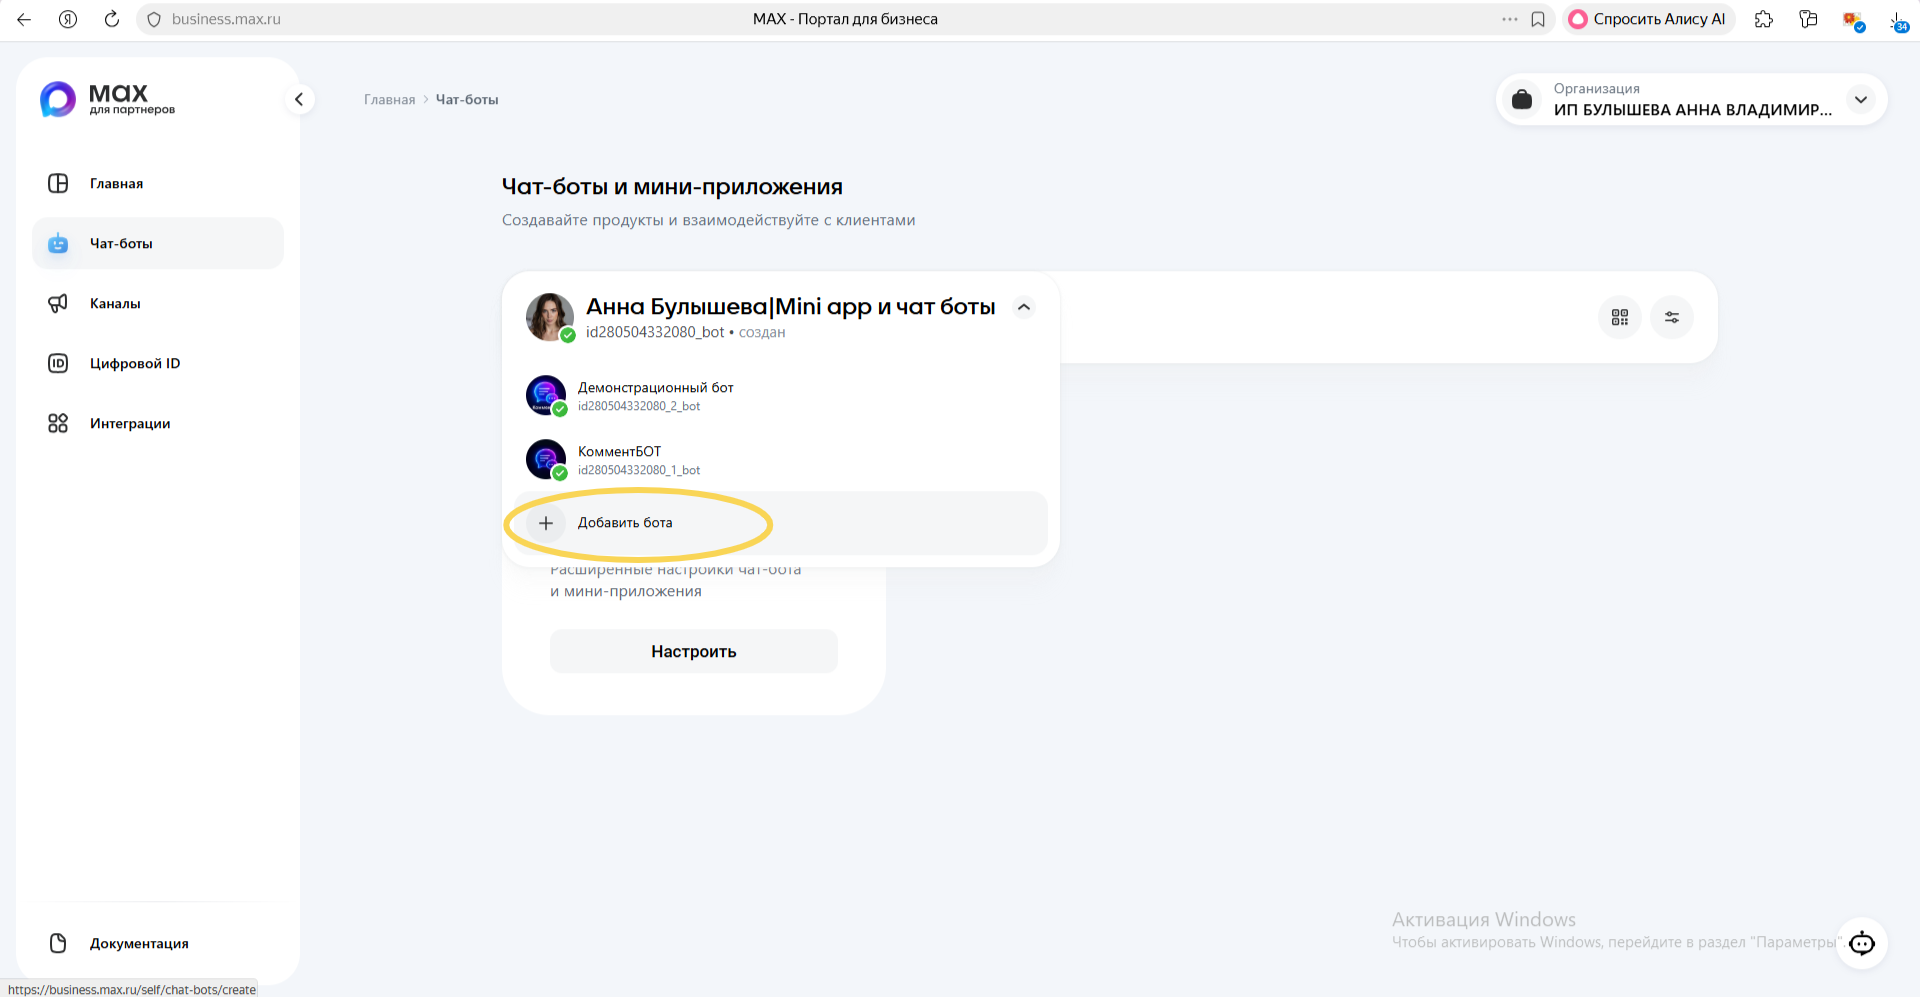1920x997 pixels.
Task: Open the QR code icon button
Action: click(x=1620, y=317)
